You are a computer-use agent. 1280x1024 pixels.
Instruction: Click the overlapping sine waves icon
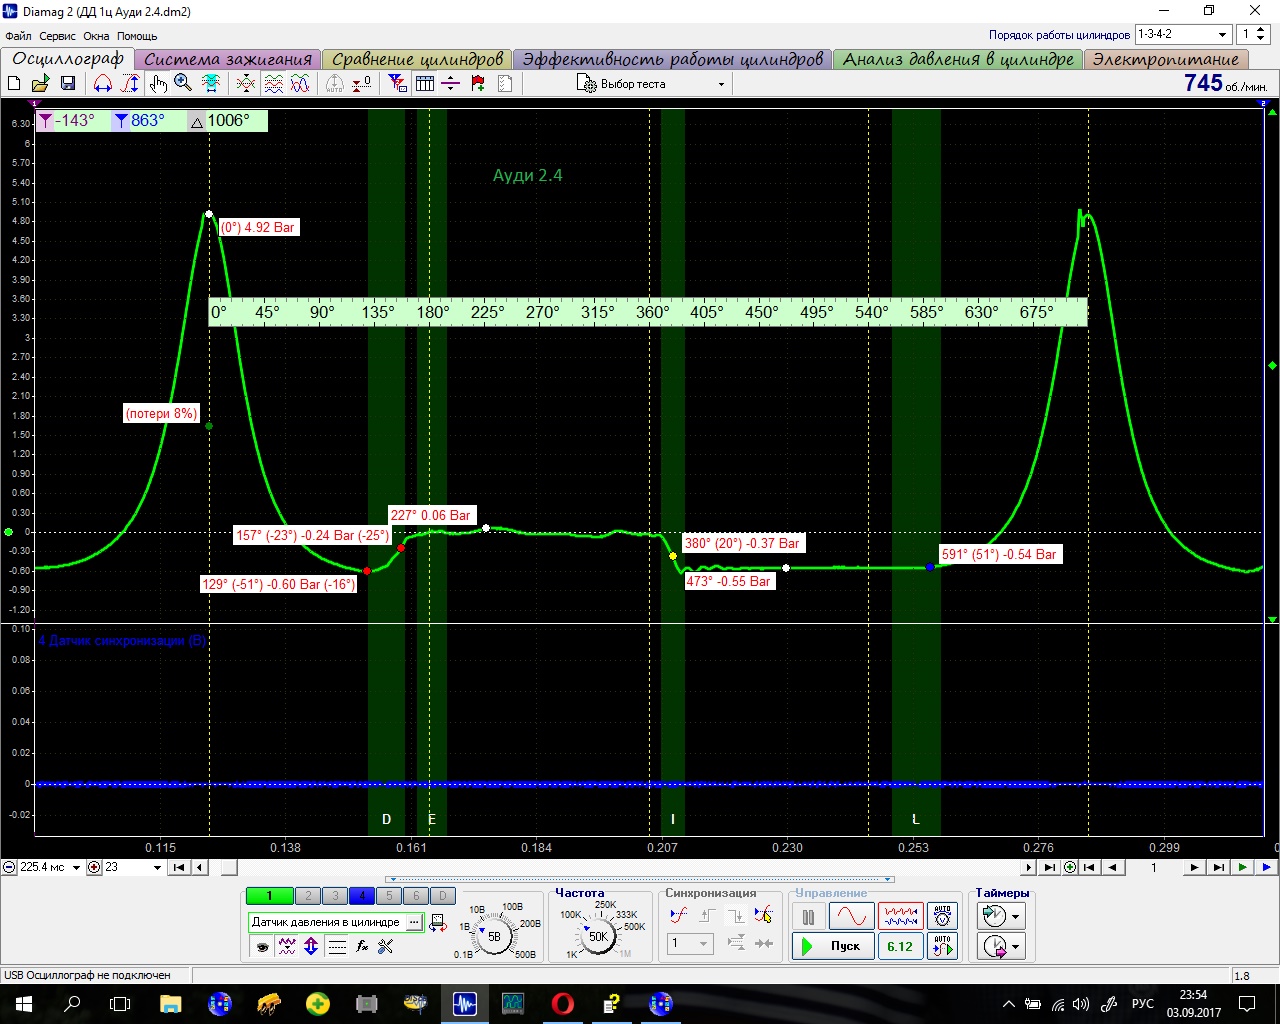click(300, 83)
